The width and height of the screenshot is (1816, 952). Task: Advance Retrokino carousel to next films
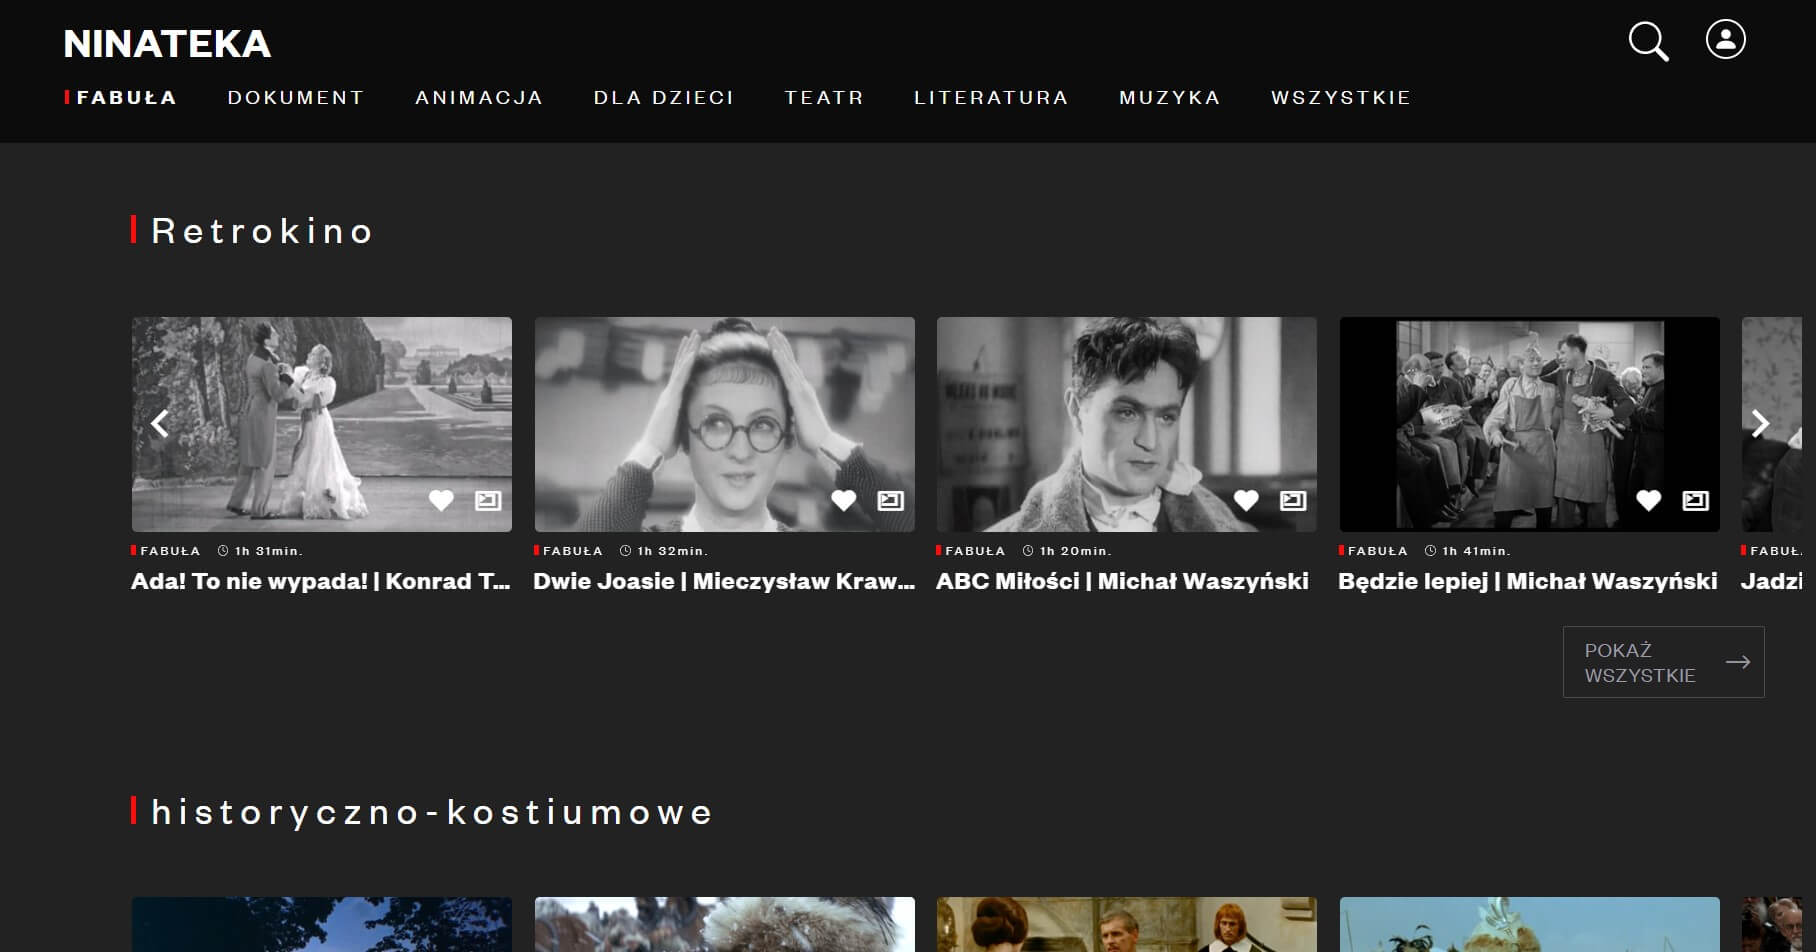1761,424
